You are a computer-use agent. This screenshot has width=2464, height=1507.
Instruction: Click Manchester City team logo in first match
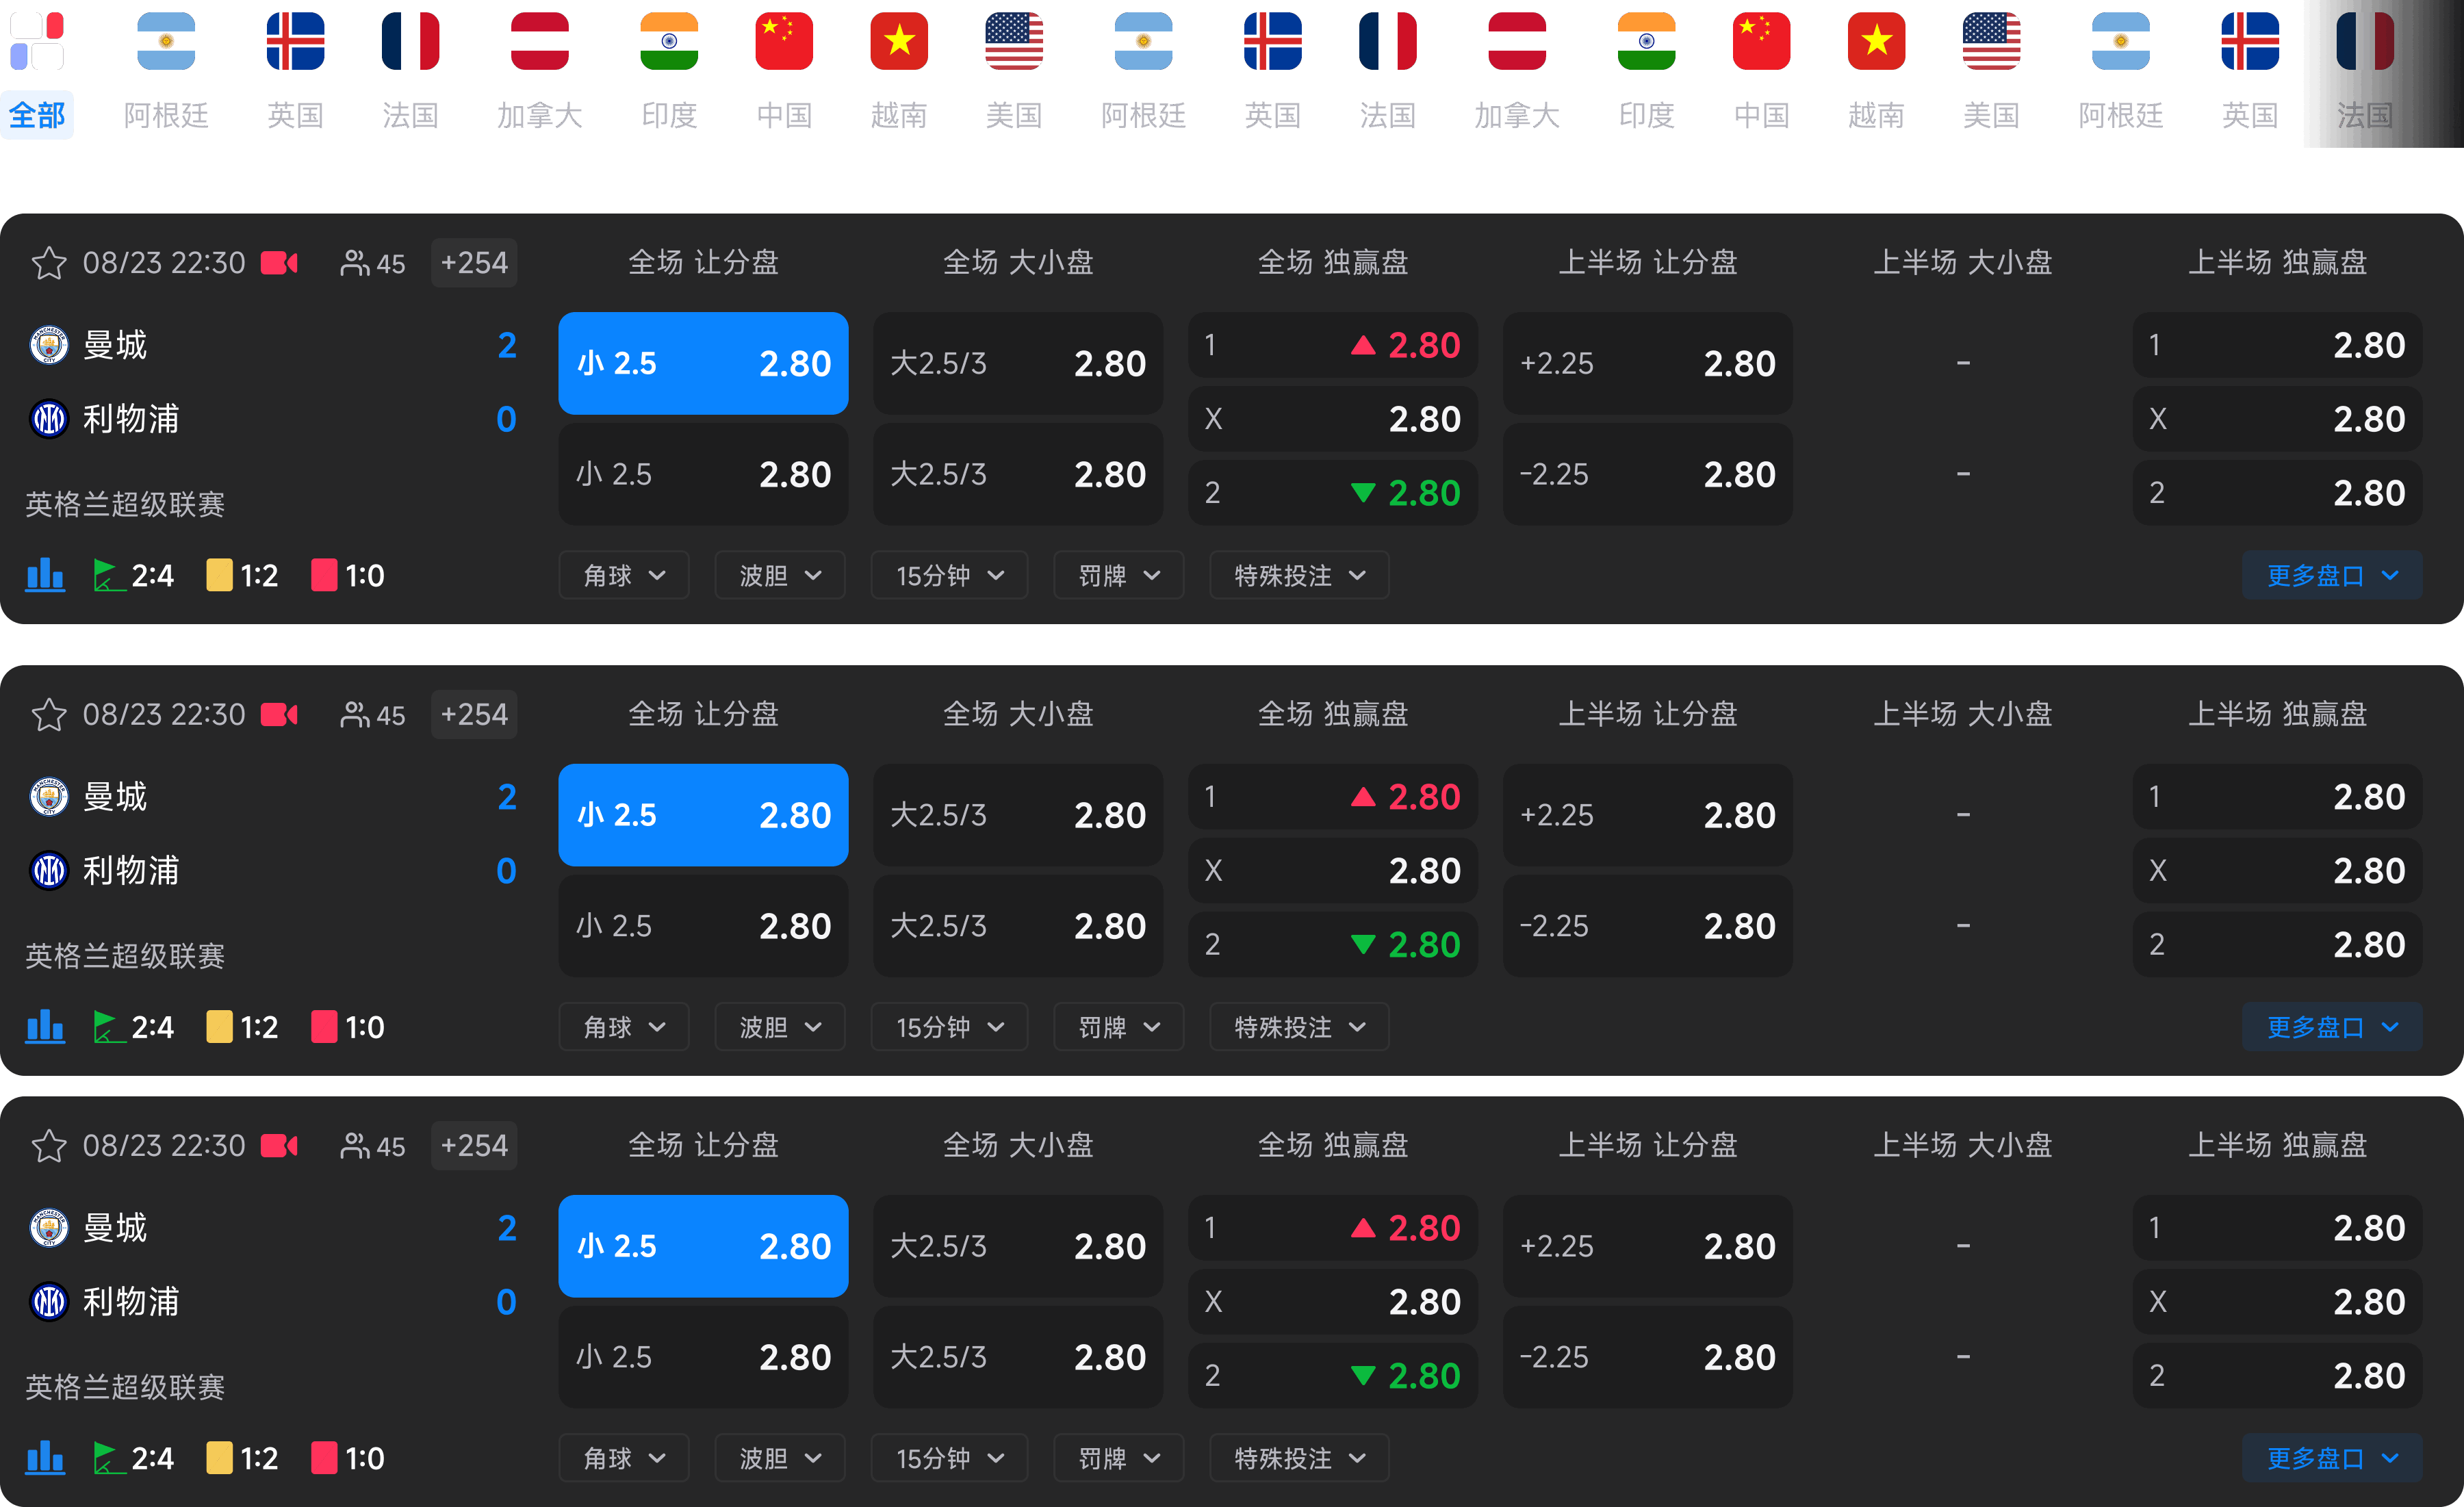(49, 345)
